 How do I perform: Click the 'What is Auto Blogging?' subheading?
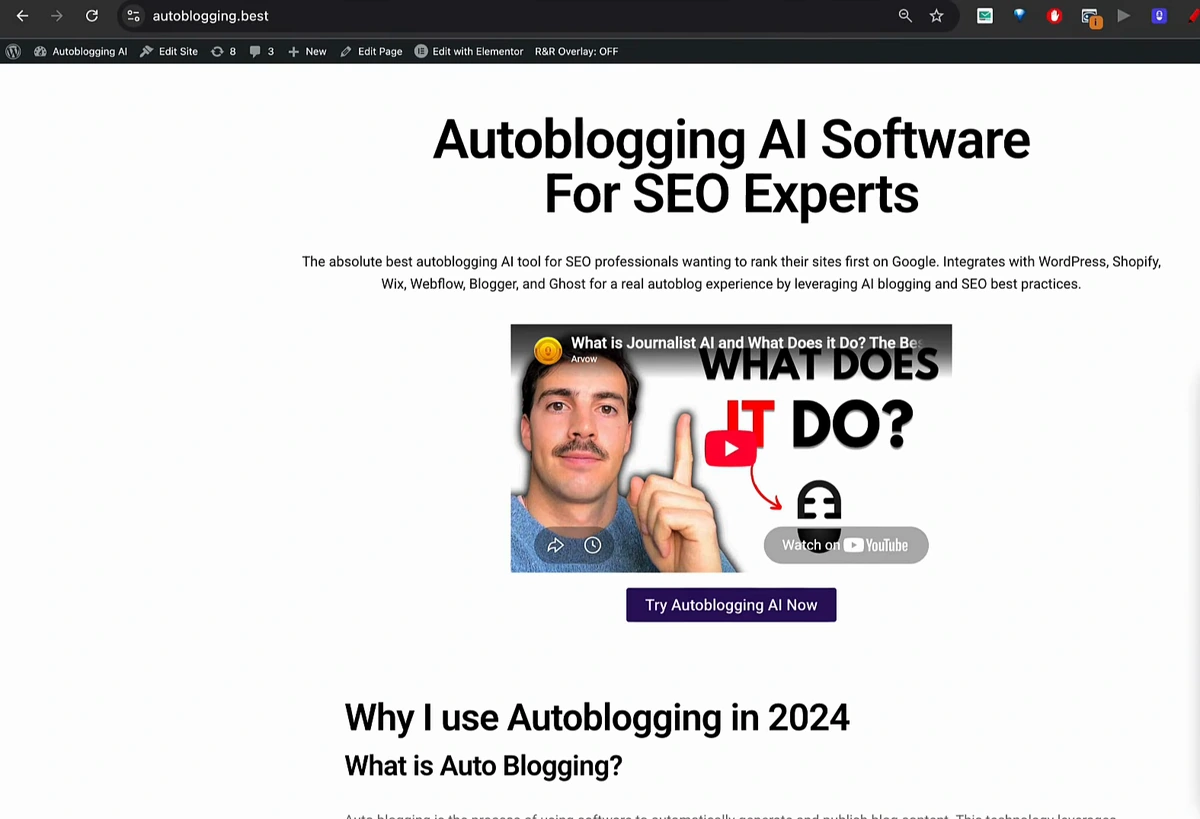(483, 766)
